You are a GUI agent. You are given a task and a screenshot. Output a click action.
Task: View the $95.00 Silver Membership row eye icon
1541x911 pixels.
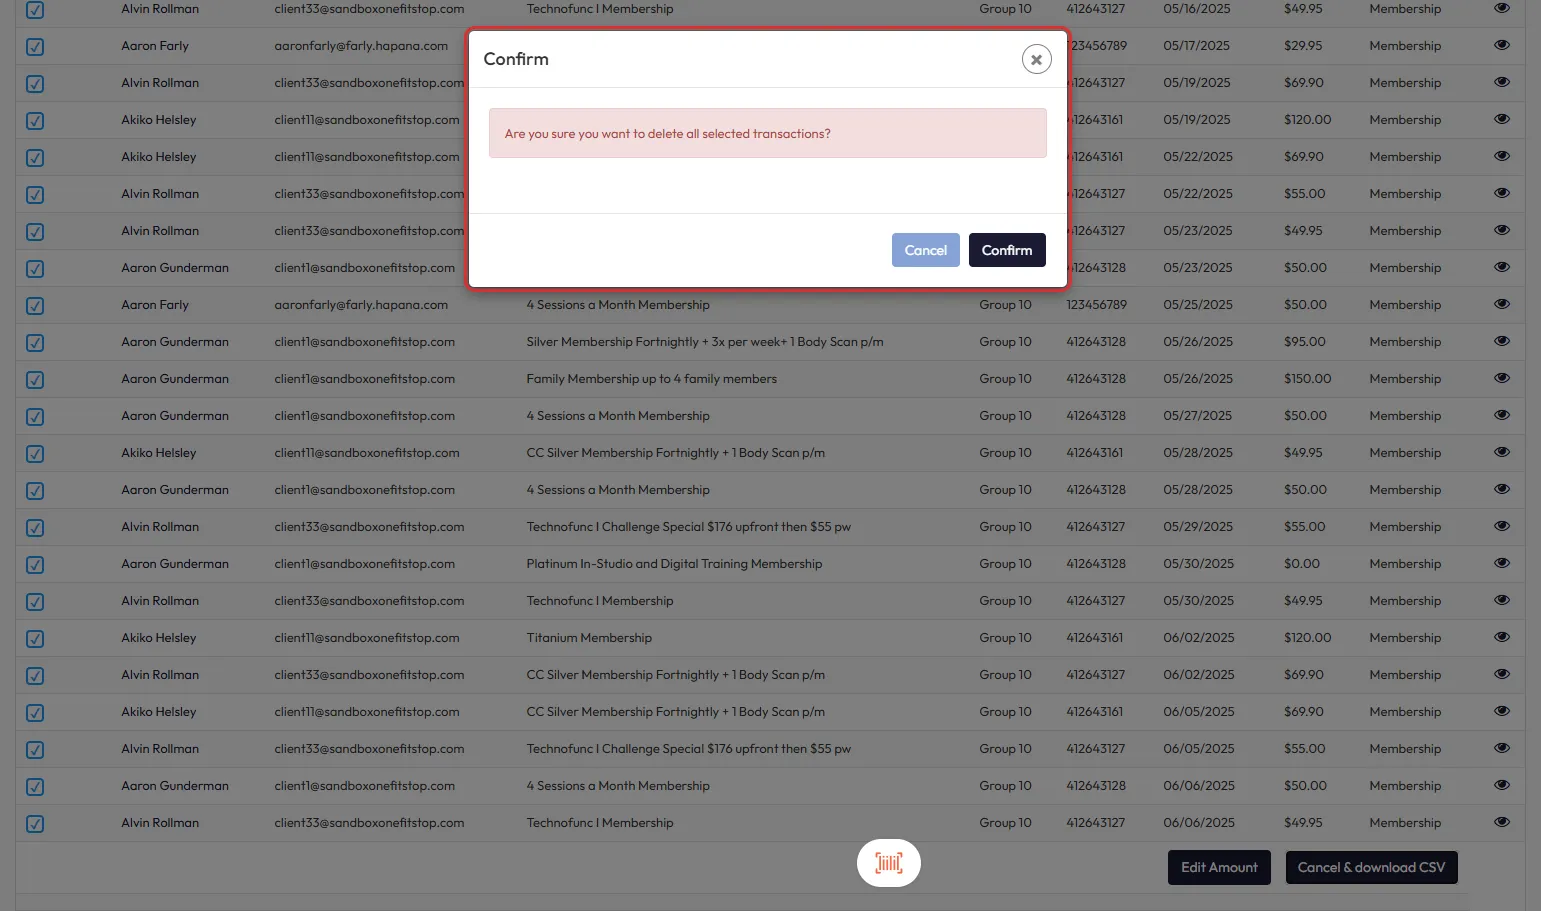[x=1501, y=342]
